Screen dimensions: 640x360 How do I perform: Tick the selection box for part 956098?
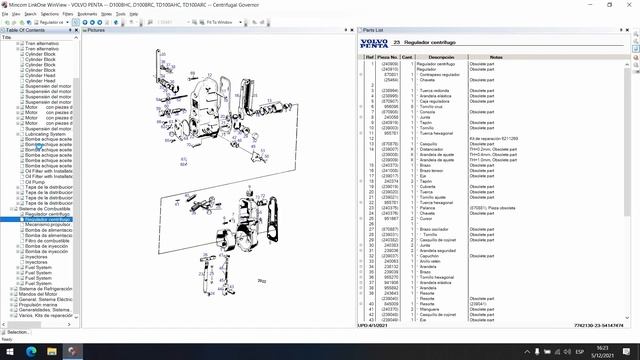pos(361,107)
